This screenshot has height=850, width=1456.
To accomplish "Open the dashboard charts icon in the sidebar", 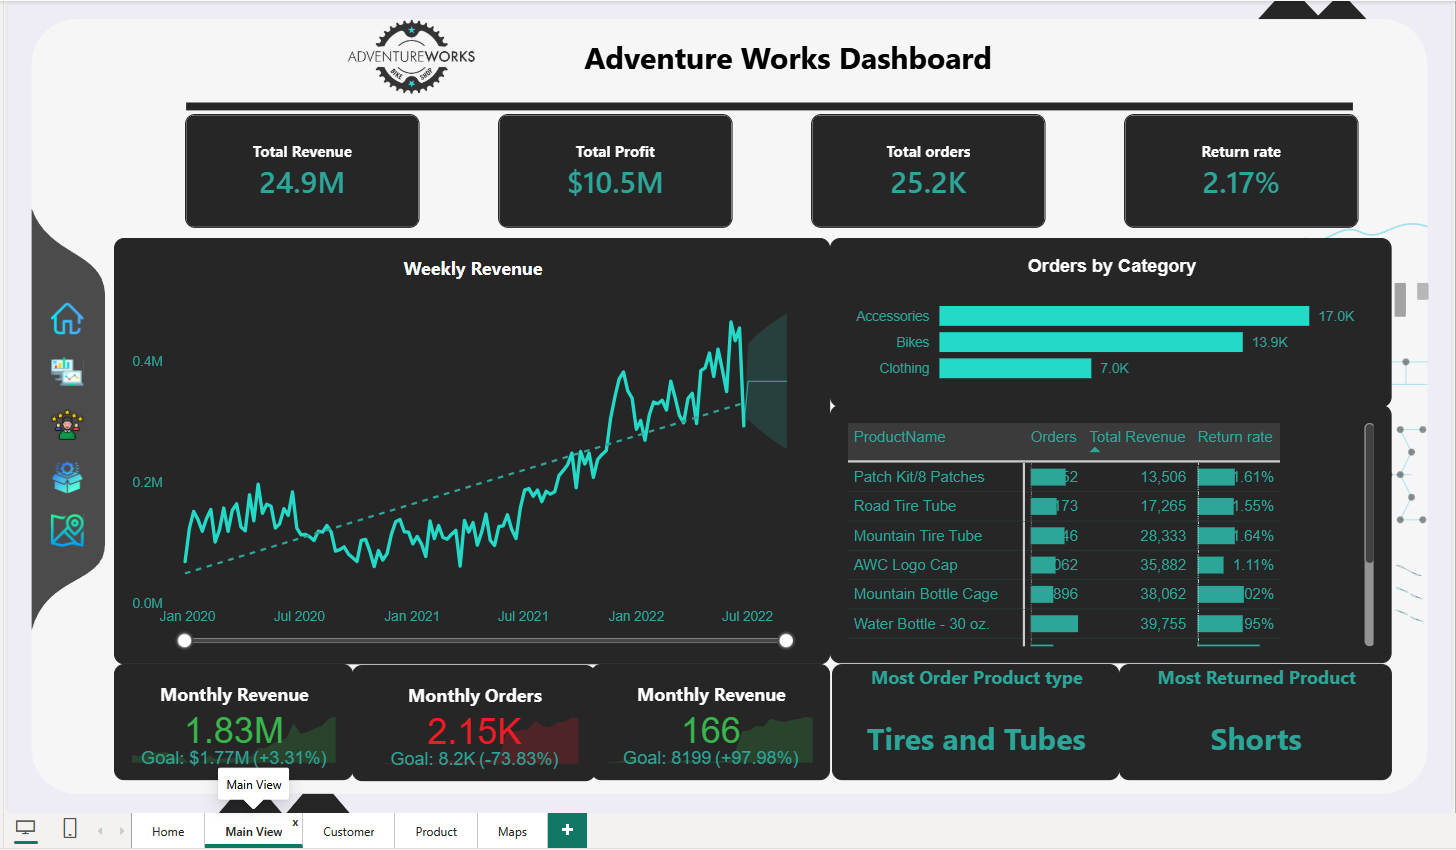I will coord(67,372).
